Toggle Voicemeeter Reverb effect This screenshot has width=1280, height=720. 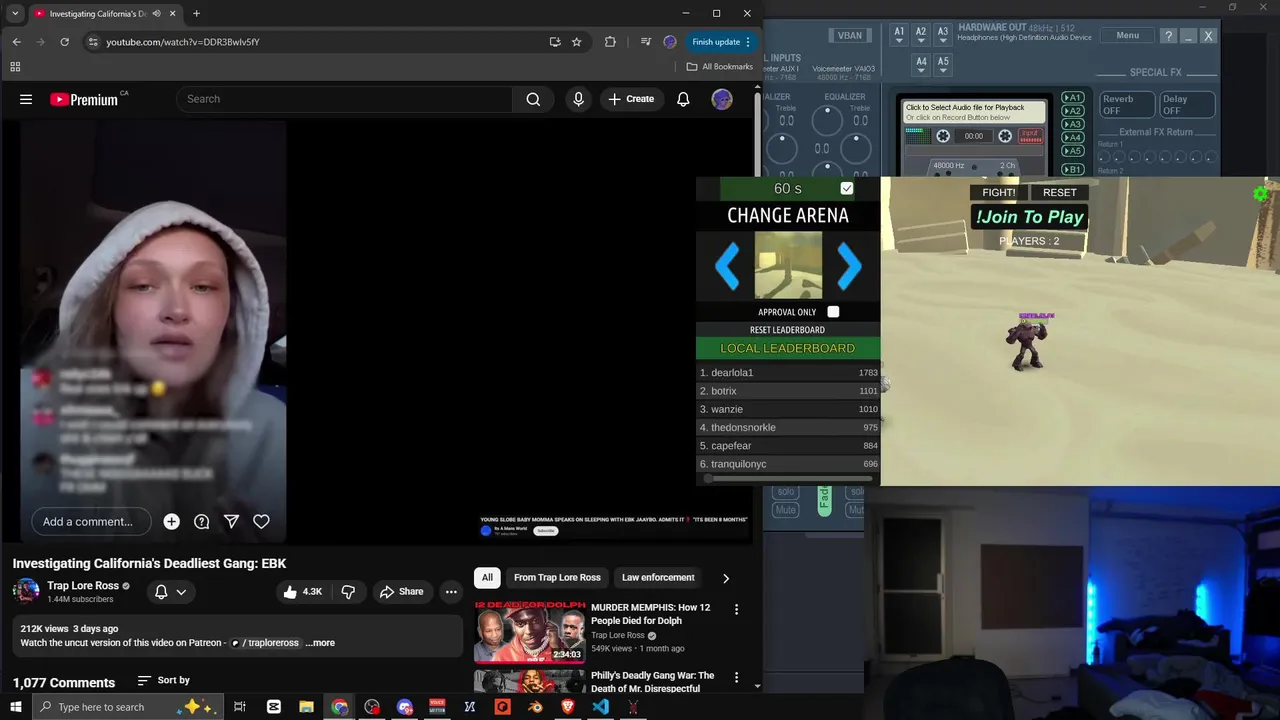coord(1126,104)
